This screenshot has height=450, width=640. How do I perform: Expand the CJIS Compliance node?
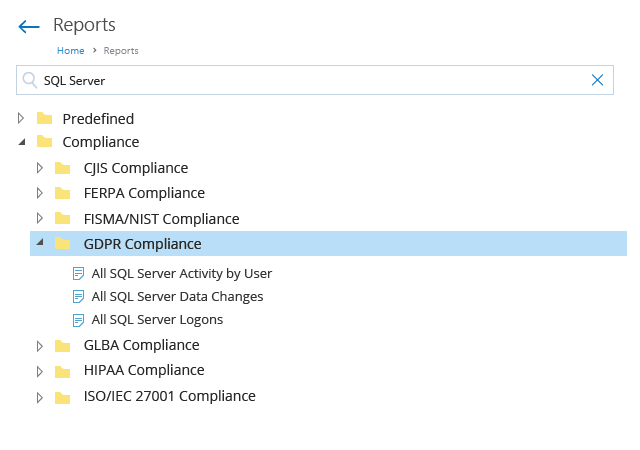(40, 168)
